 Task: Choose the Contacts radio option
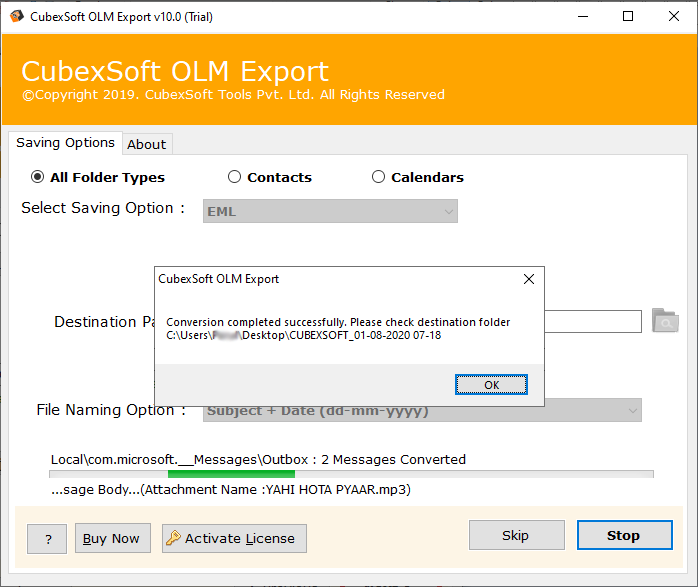pyautogui.click(x=234, y=177)
